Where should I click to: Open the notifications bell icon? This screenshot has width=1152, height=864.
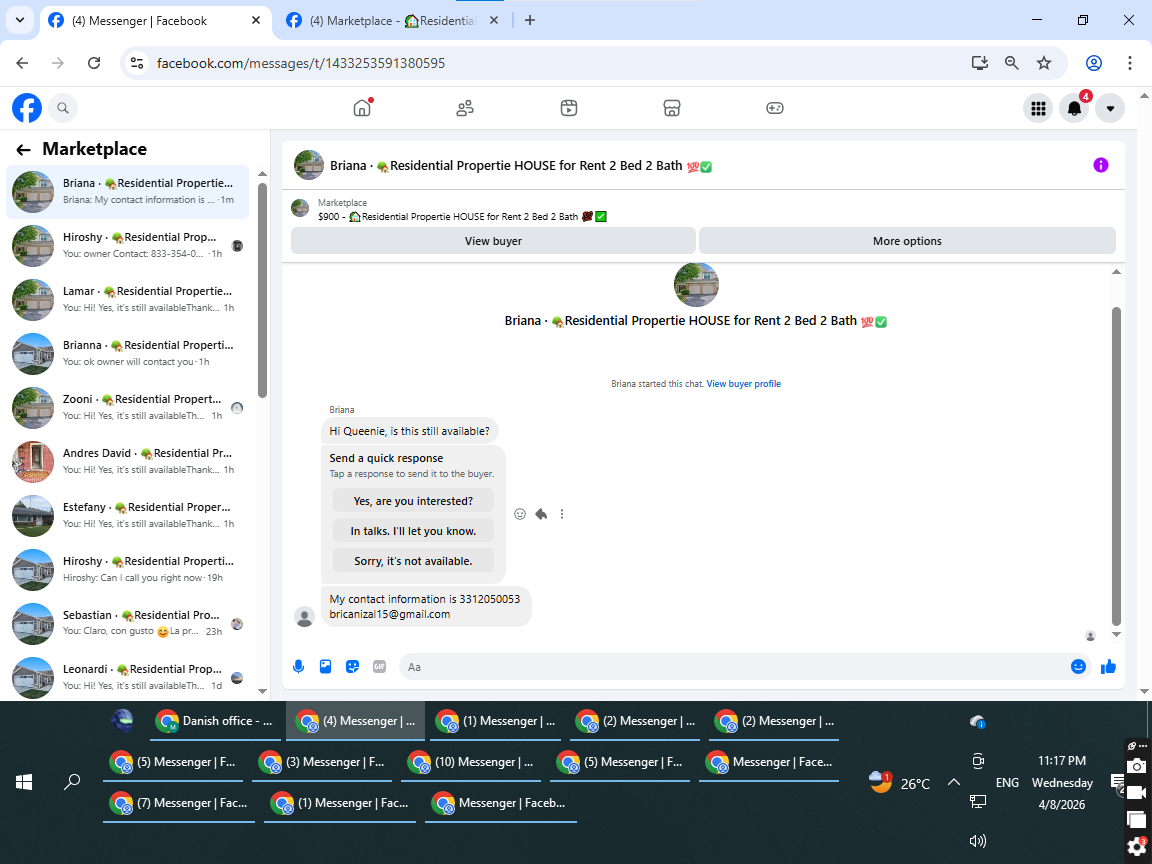(1074, 109)
